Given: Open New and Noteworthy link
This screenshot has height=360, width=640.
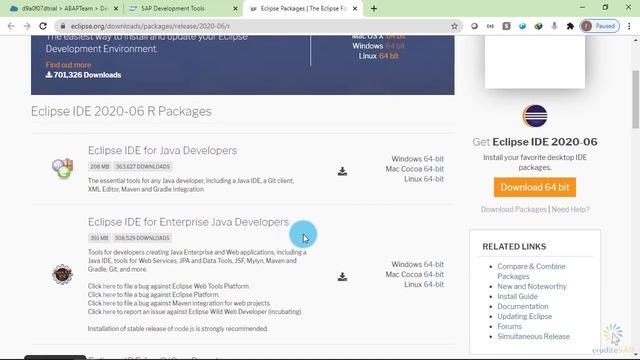Looking at the screenshot, I should coord(532,287).
